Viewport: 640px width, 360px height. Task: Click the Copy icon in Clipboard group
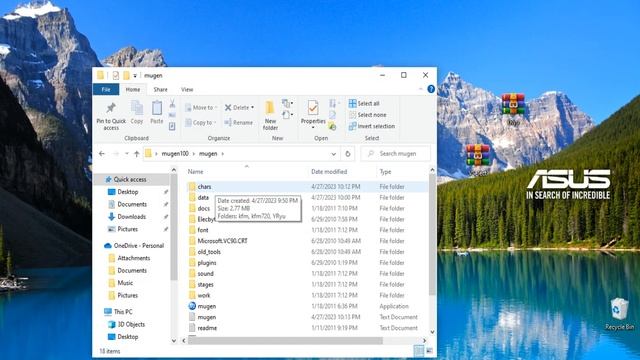coord(137,108)
